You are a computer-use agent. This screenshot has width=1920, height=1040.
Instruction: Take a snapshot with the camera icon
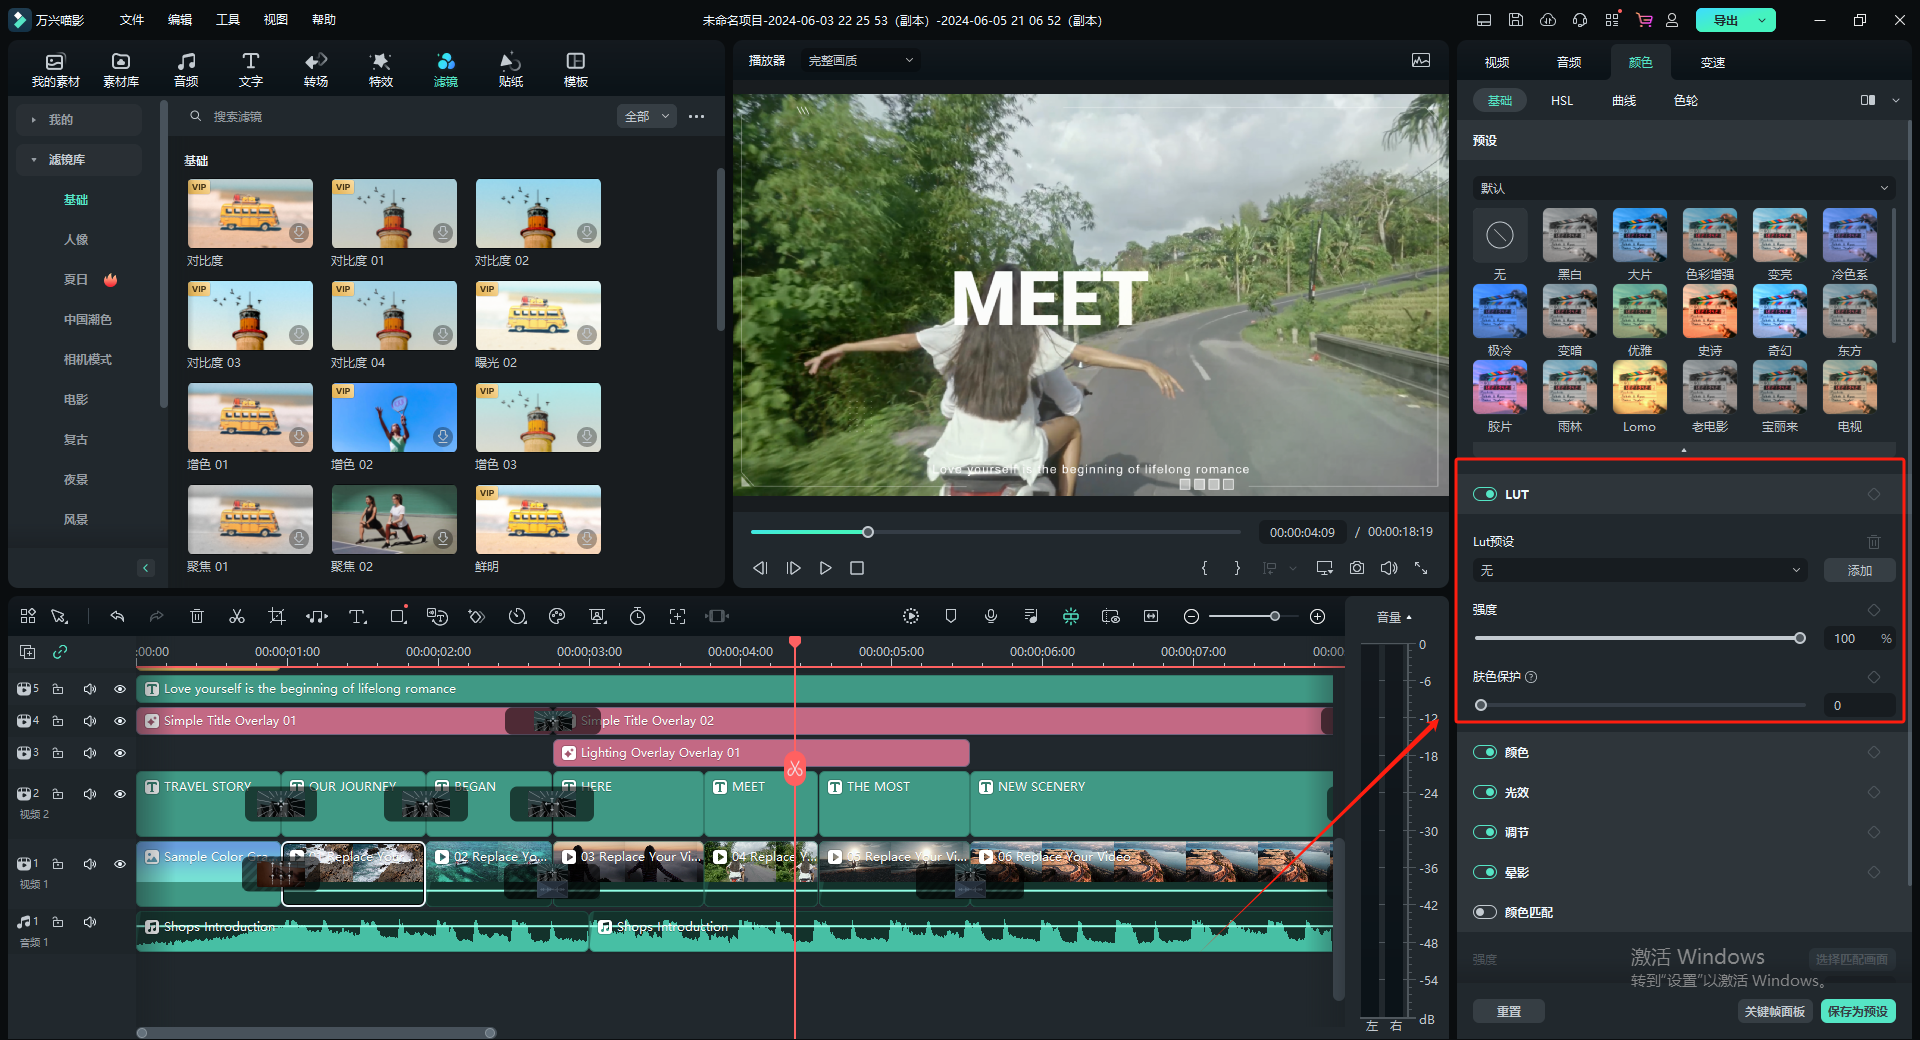[x=1357, y=567]
